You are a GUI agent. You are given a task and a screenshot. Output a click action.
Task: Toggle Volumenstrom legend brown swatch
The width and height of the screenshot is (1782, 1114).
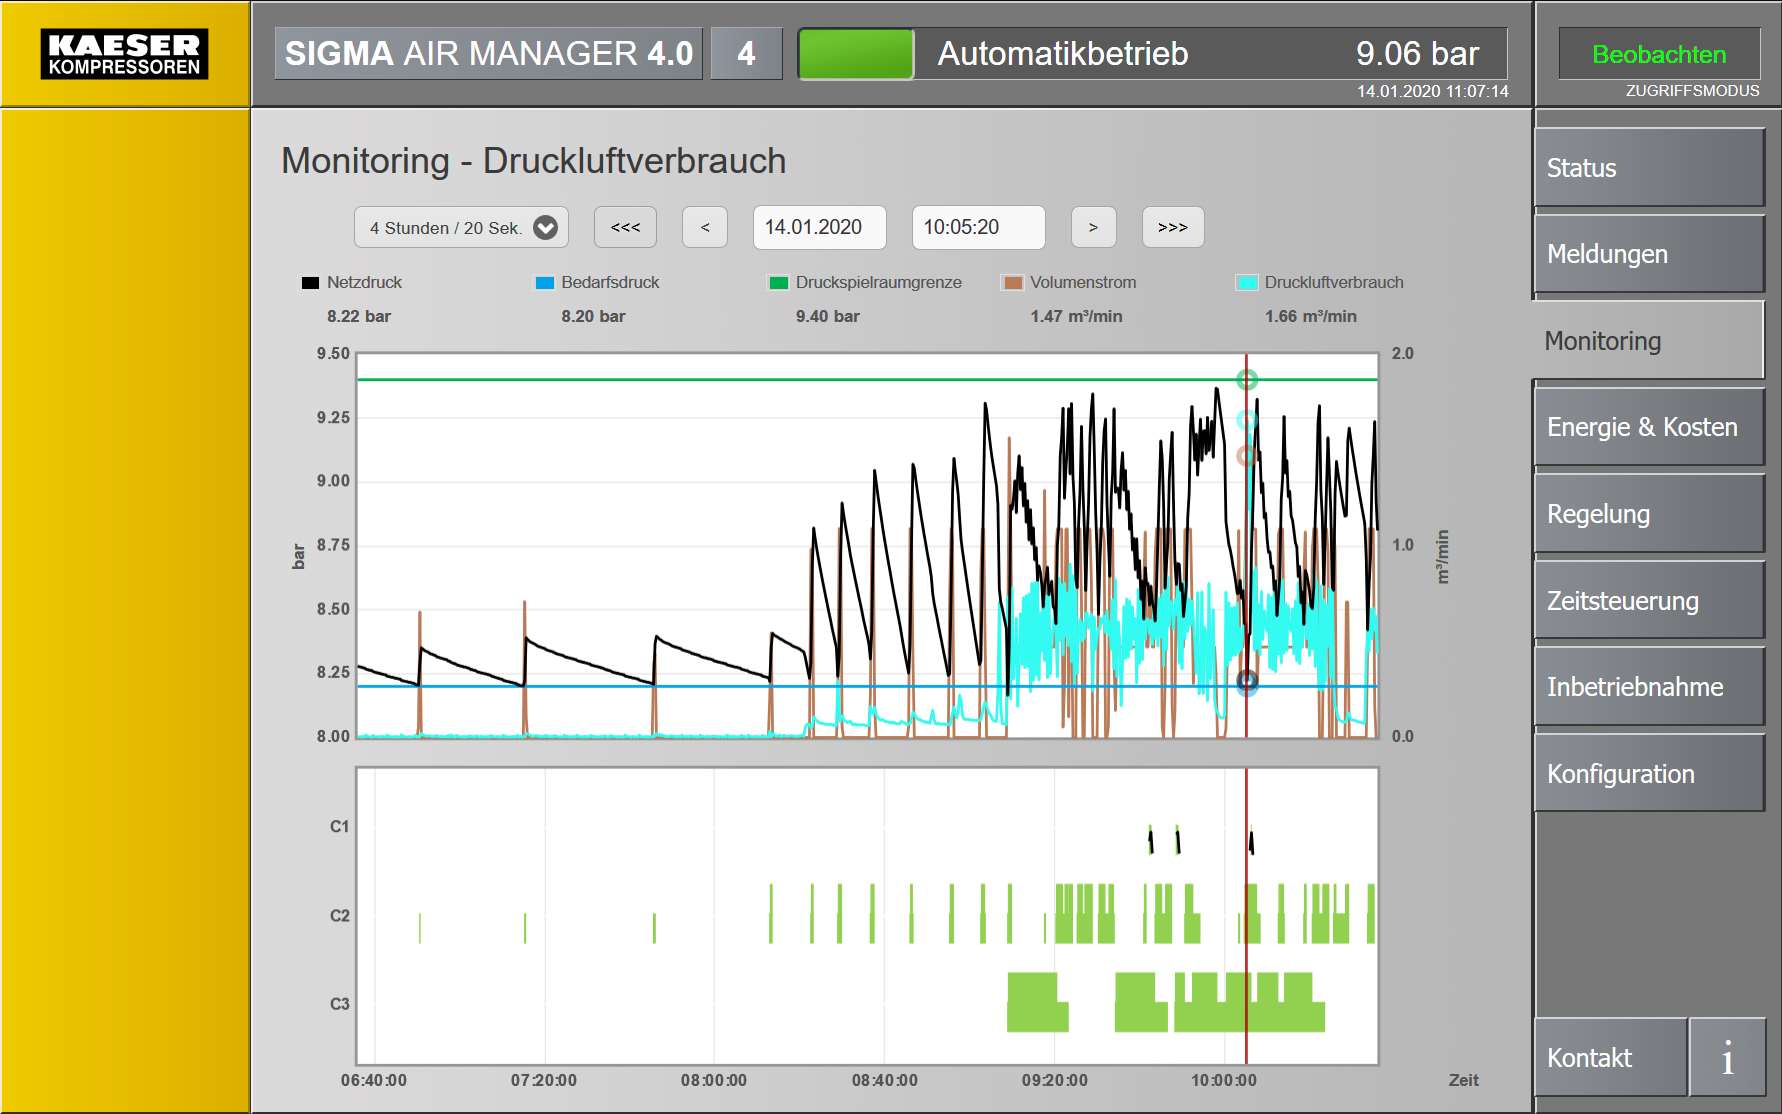click(x=1013, y=283)
